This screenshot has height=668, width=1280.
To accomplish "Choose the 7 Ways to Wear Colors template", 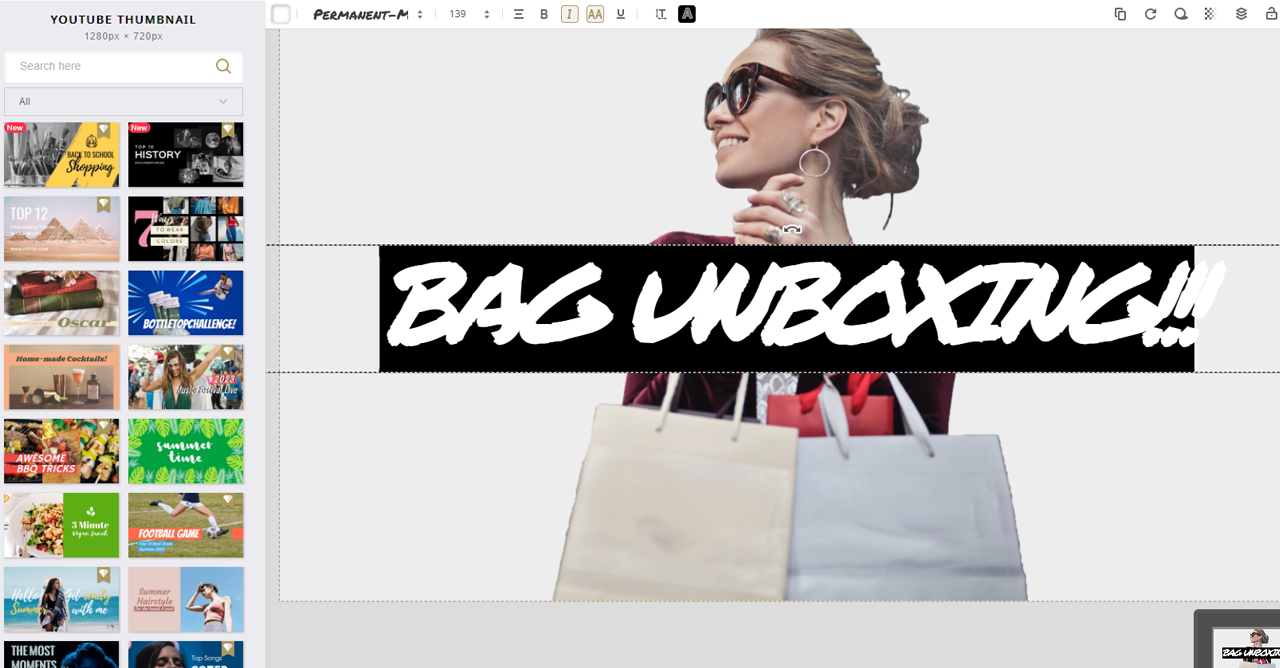I will point(186,229).
